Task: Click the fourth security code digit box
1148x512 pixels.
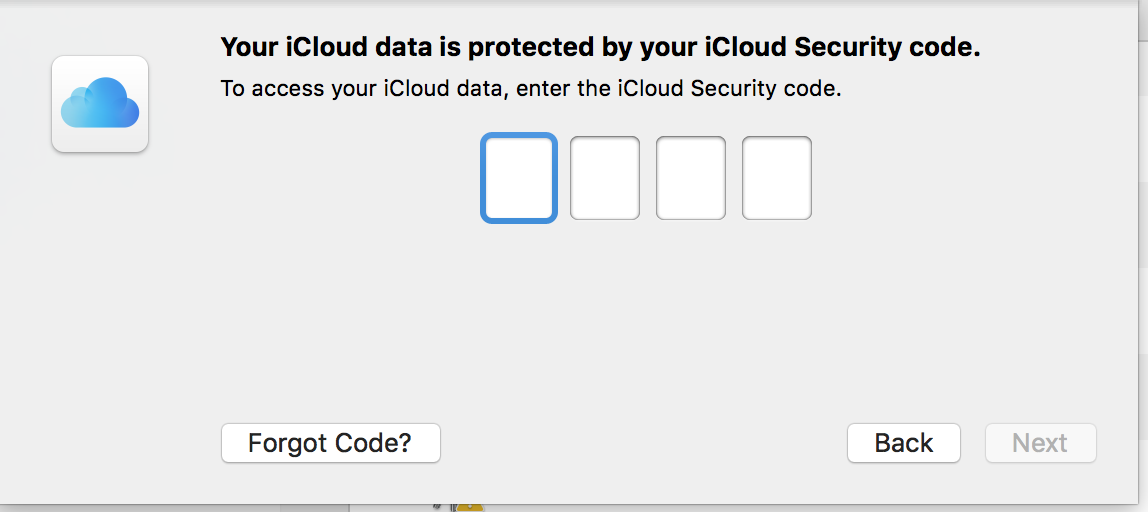Action: point(777,178)
